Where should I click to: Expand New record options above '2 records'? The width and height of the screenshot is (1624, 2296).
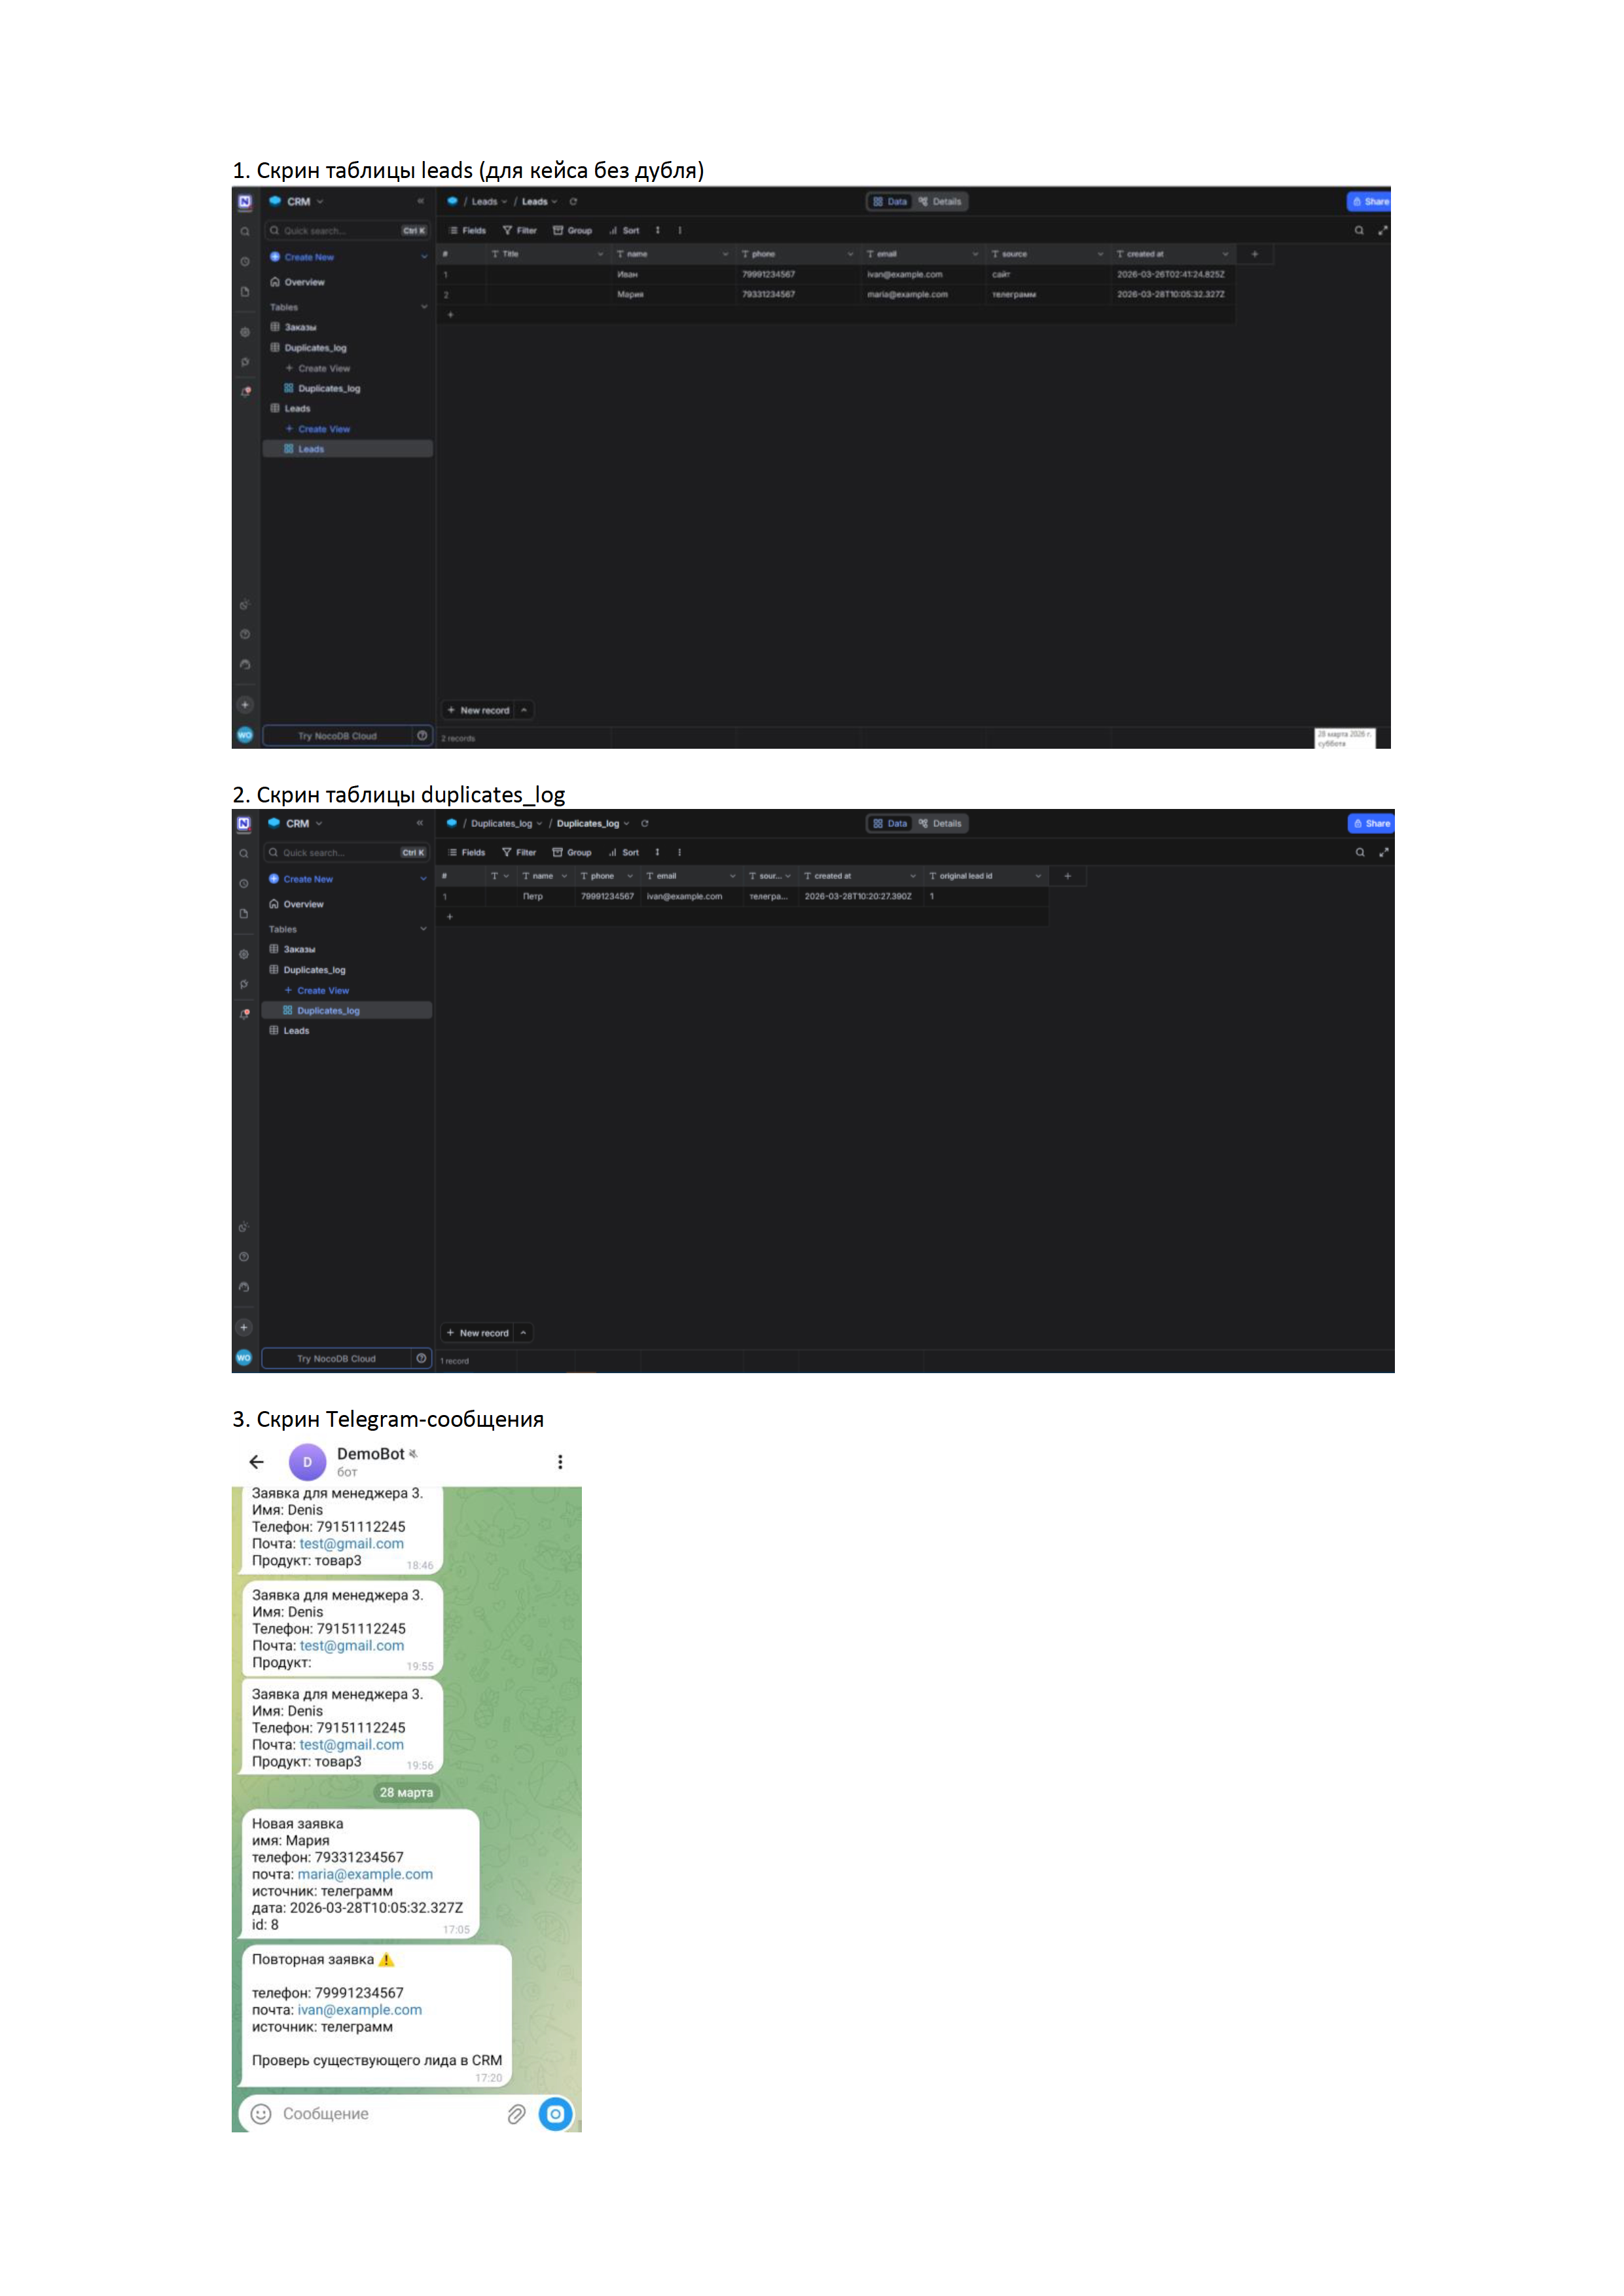(x=524, y=710)
